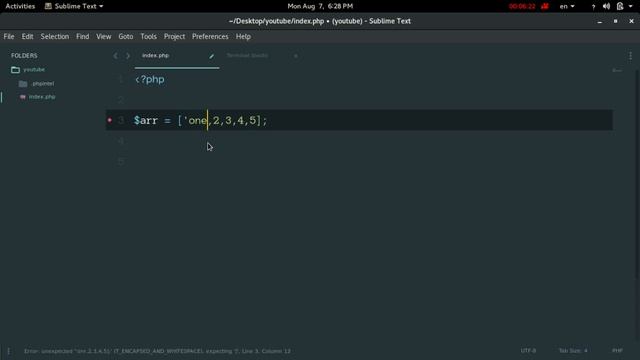Click the network question mark icon
The height and width of the screenshot is (360, 640).
coord(593,7)
